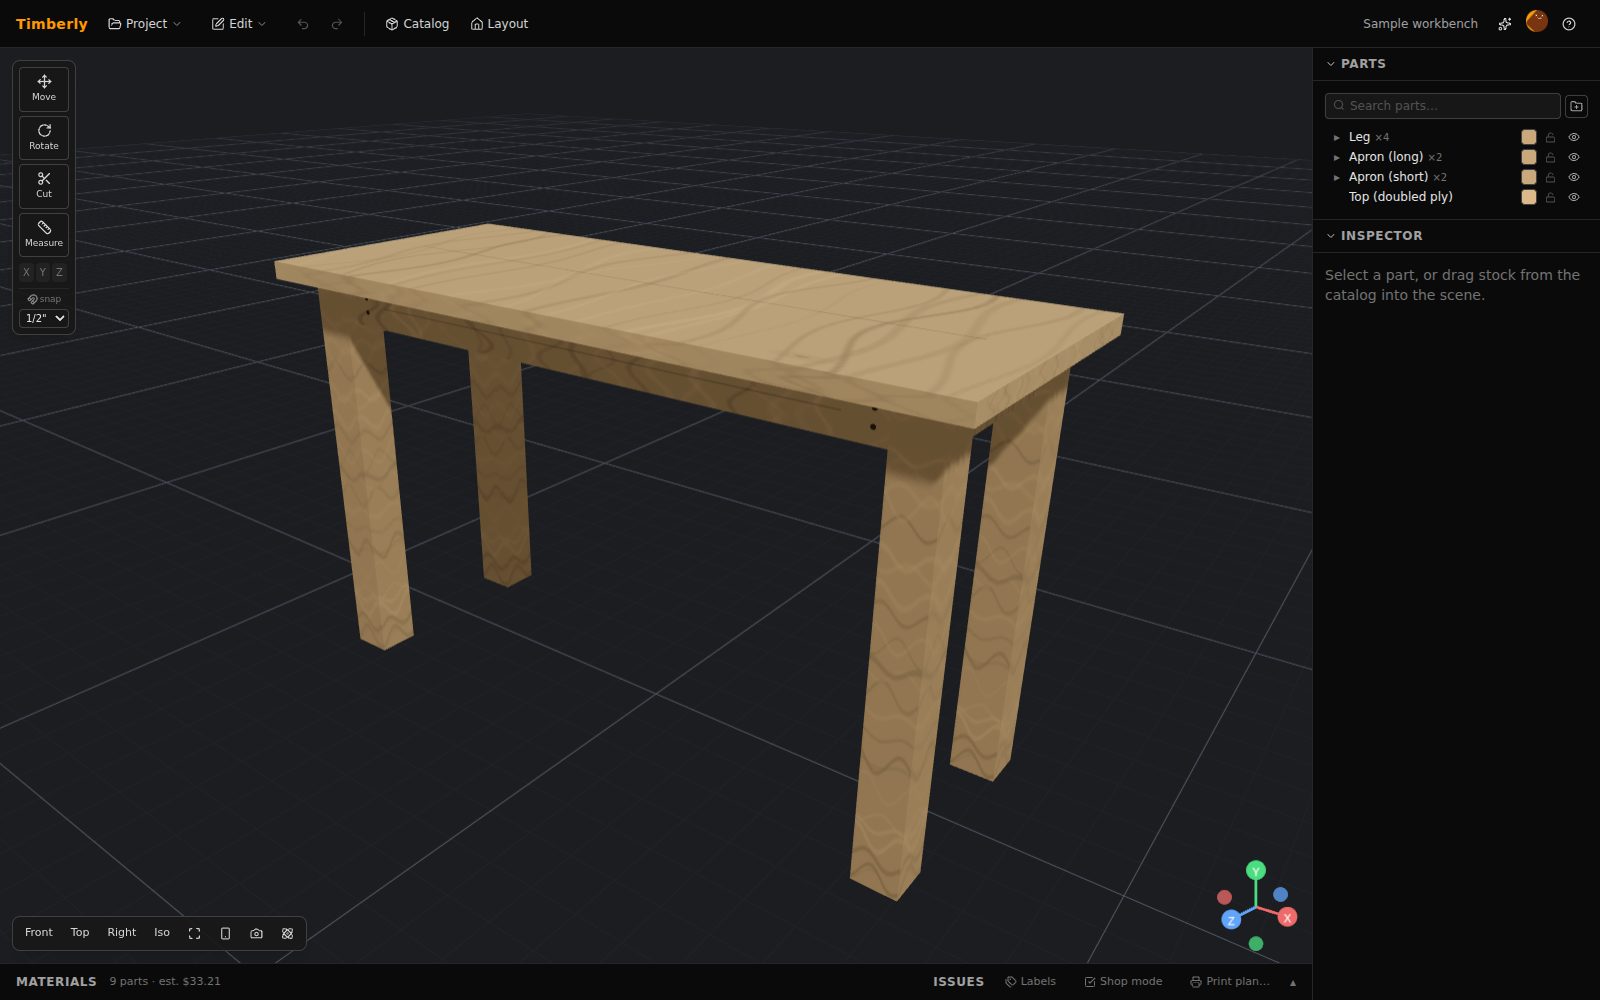Switch to Right view

coord(122,933)
